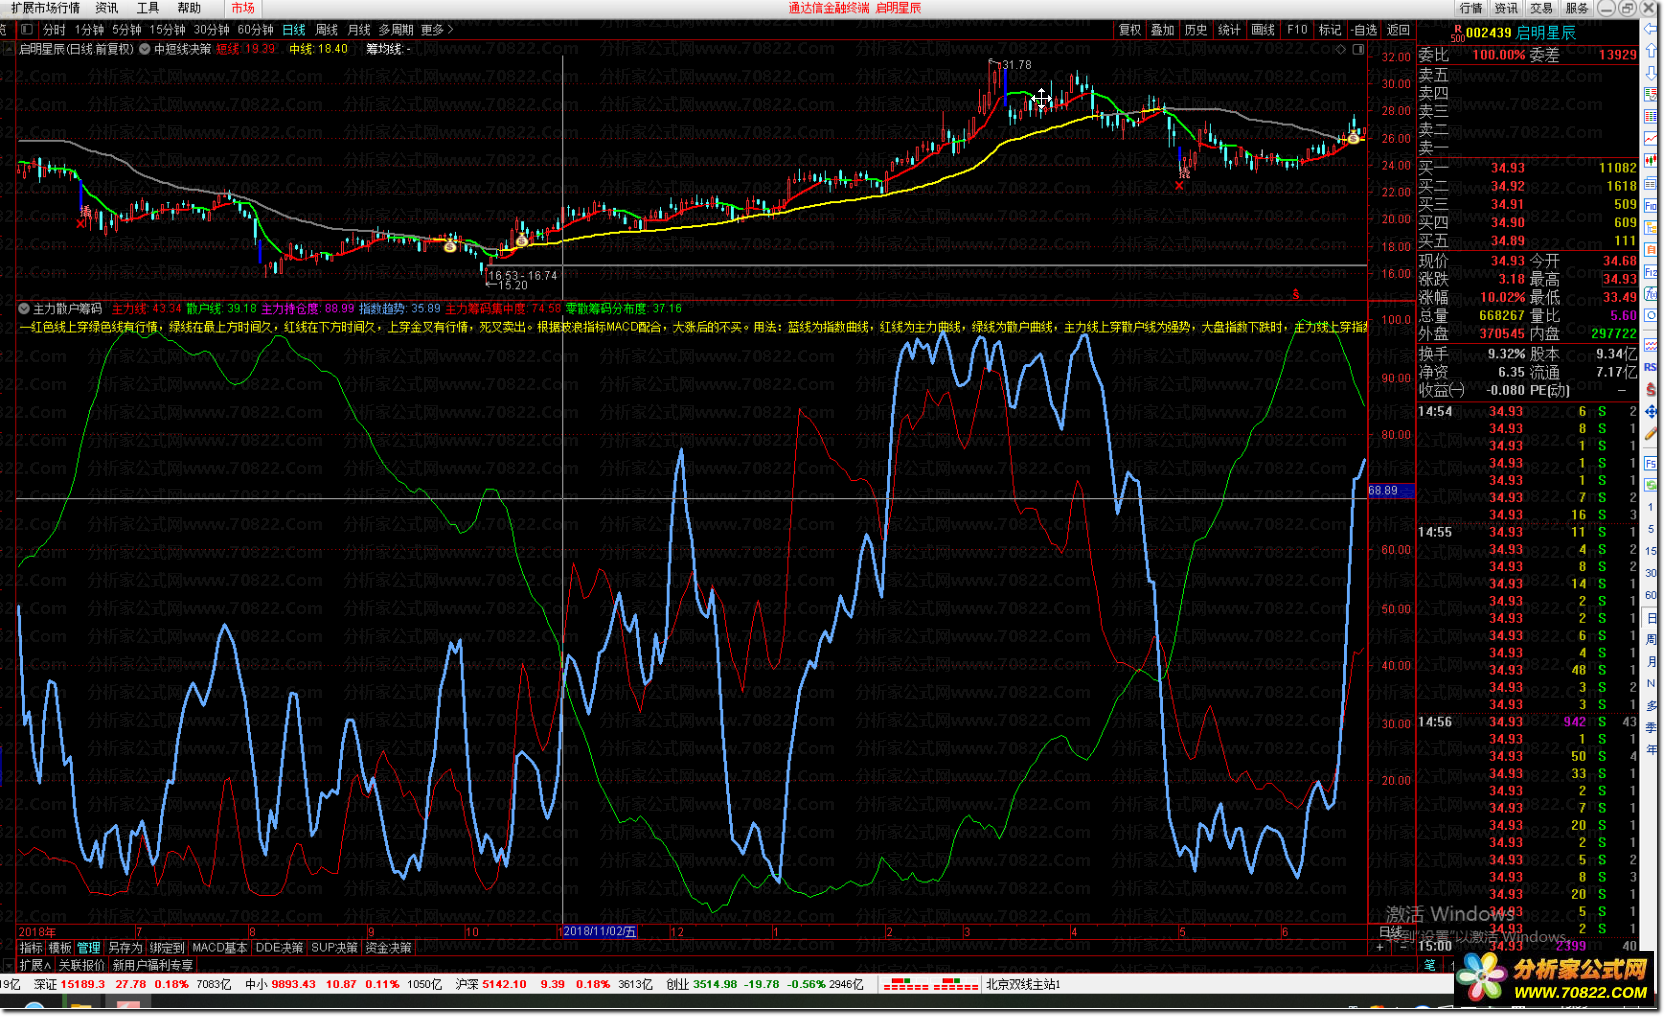This screenshot has width=1666, height=1017.
Task: Open the 指标 tab at bottom
Action: pyautogui.click(x=32, y=948)
